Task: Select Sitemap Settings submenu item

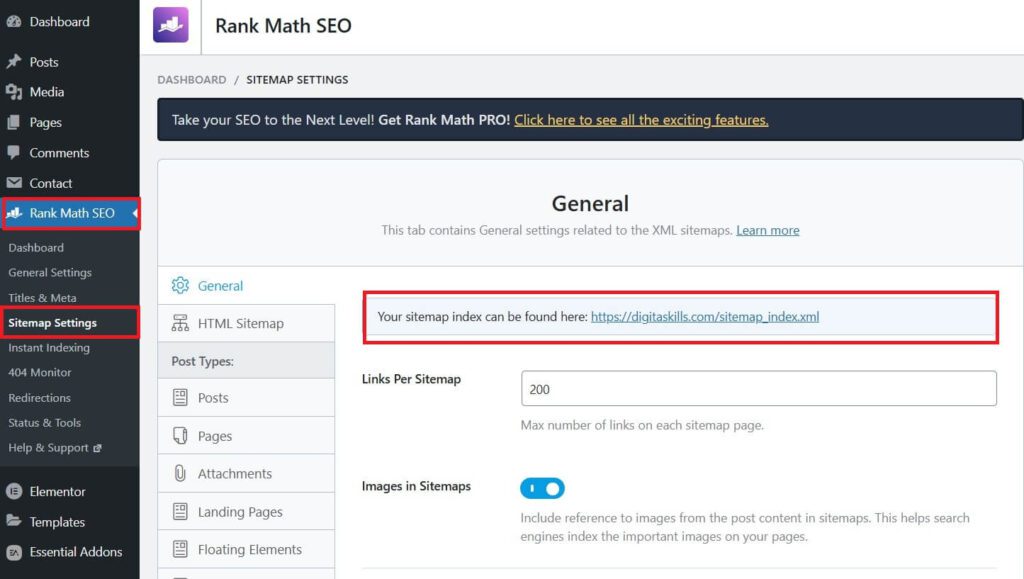Action: point(52,322)
